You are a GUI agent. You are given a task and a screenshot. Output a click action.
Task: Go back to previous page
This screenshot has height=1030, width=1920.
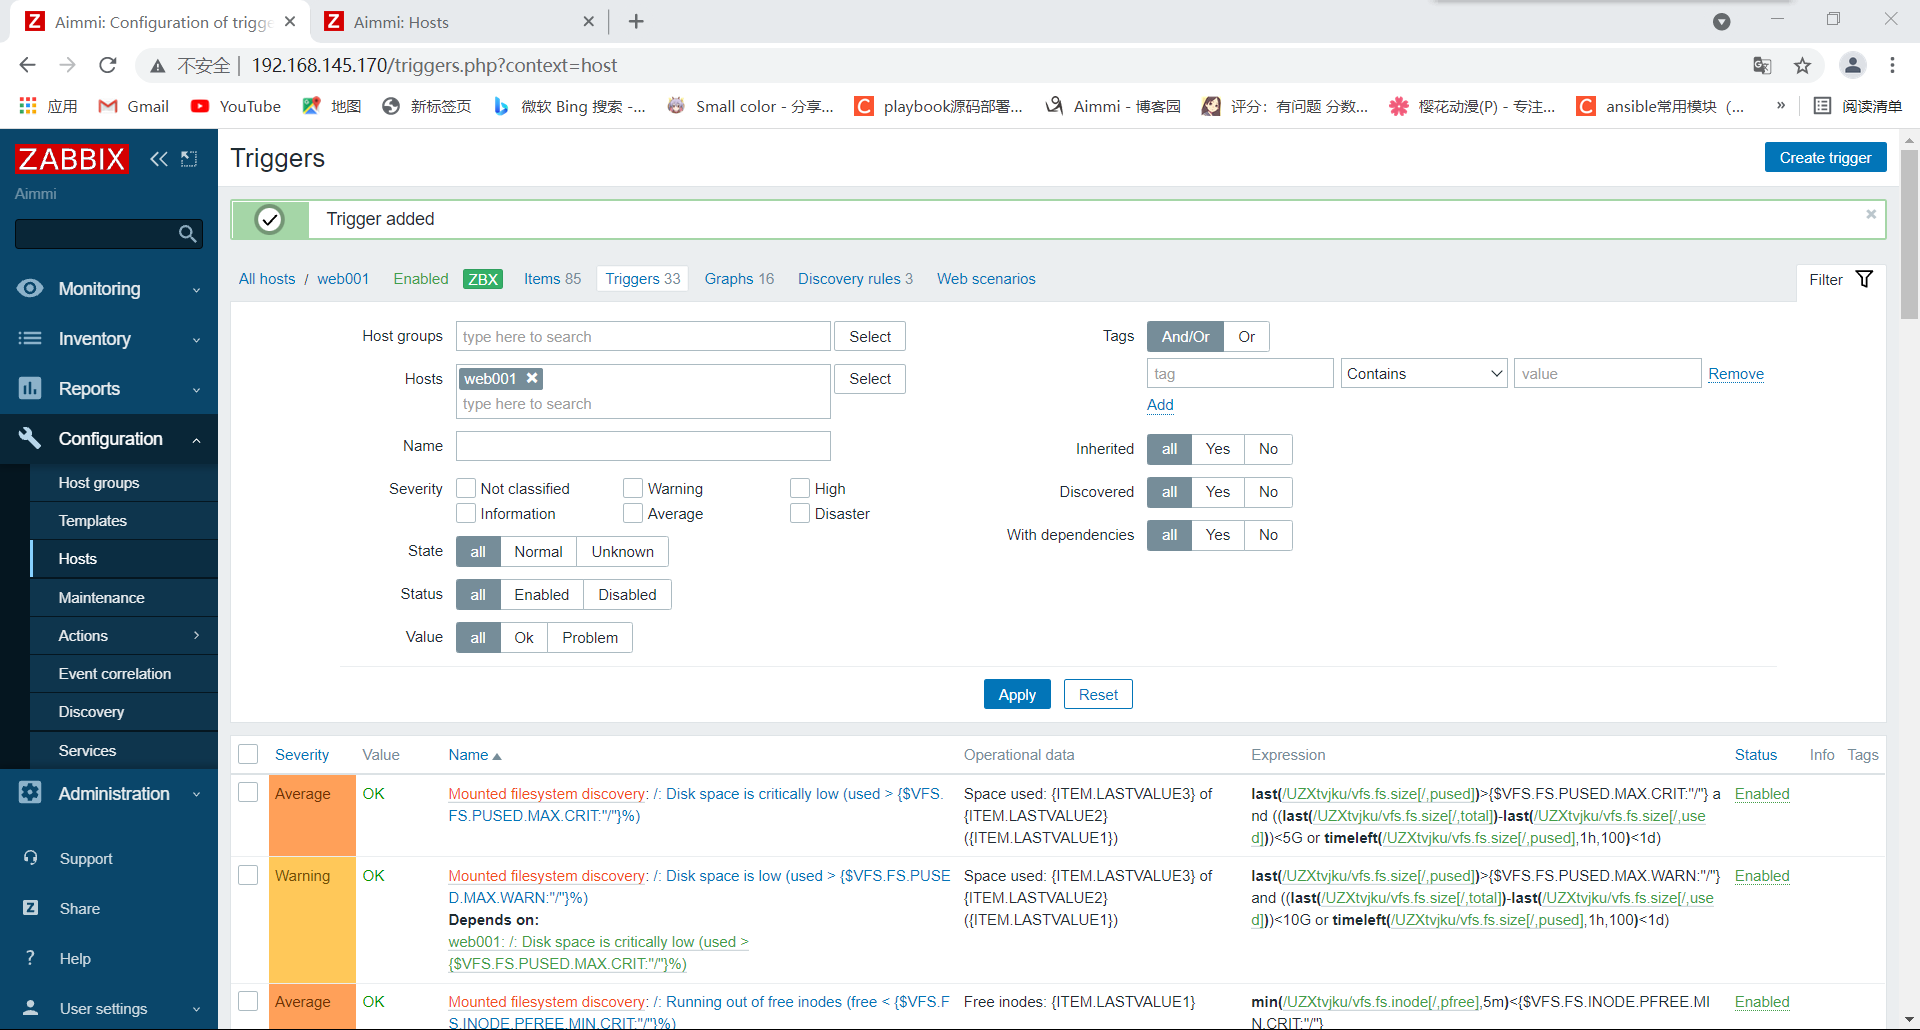click(x=27, y=65)
